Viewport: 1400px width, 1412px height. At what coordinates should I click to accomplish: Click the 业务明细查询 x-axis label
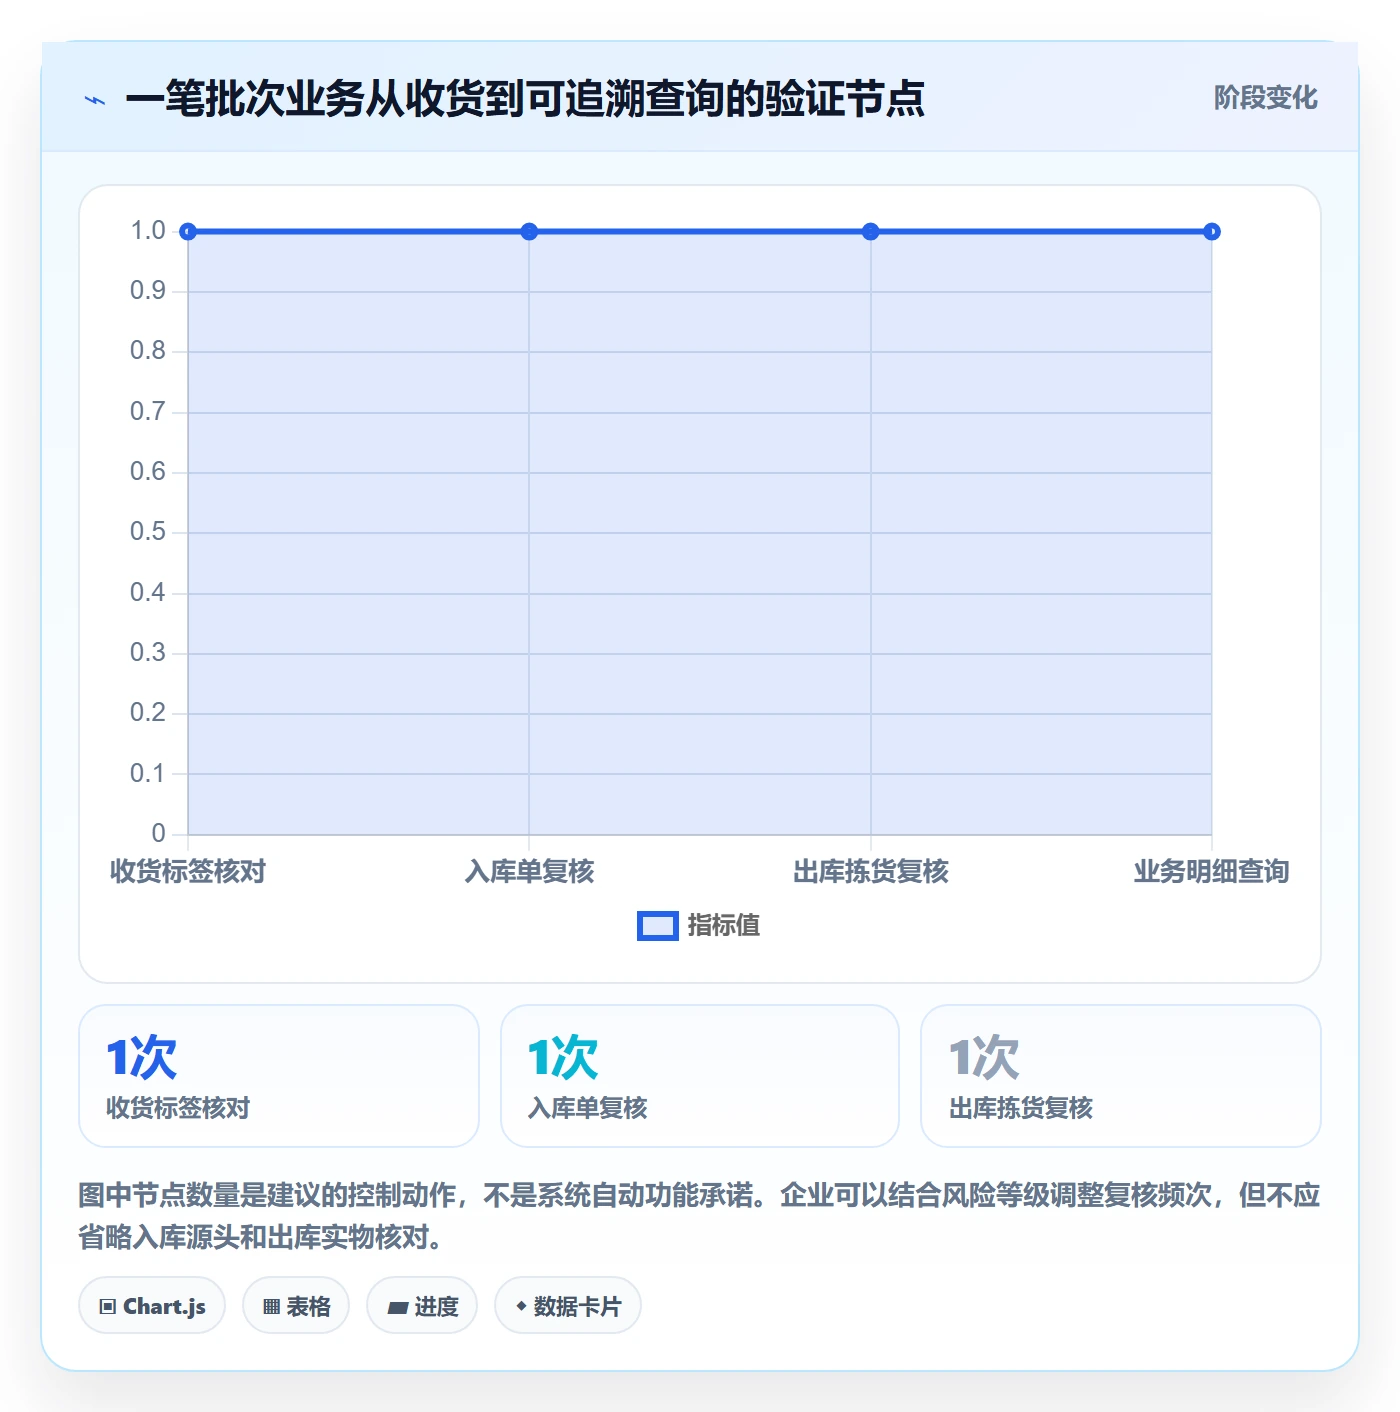coord(1211,871)
